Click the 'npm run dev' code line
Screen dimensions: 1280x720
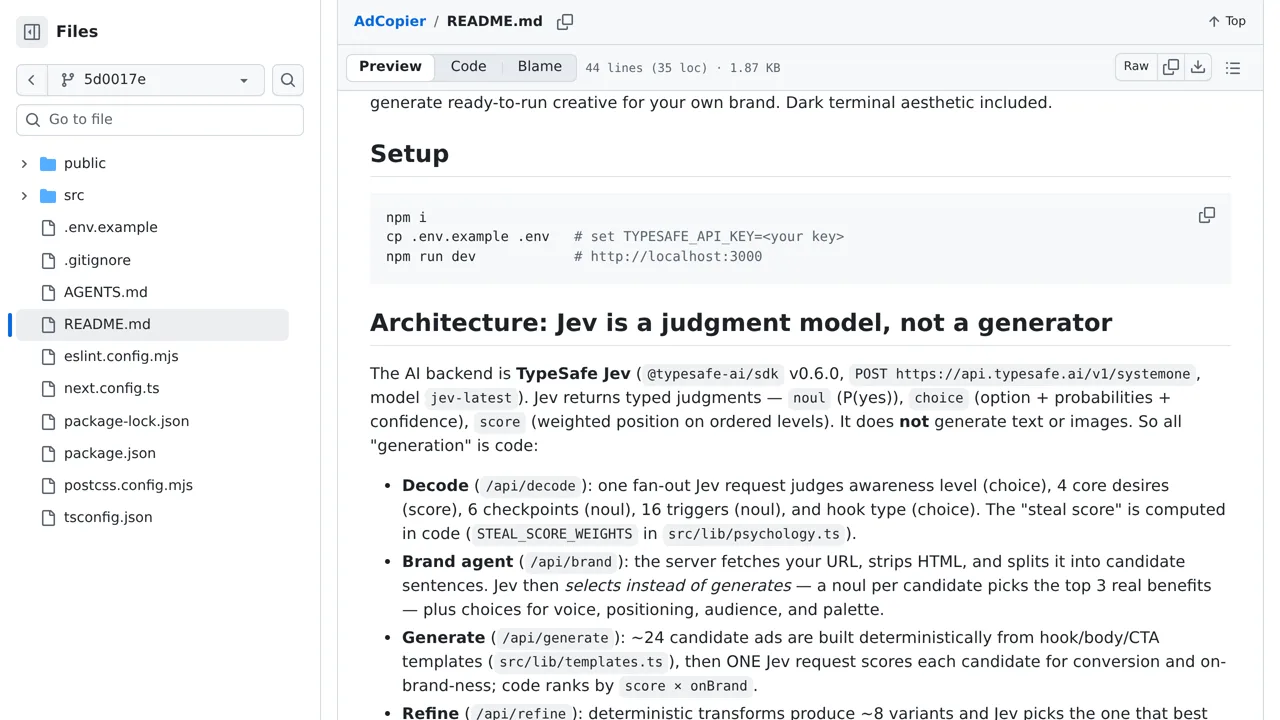(431, 256)
